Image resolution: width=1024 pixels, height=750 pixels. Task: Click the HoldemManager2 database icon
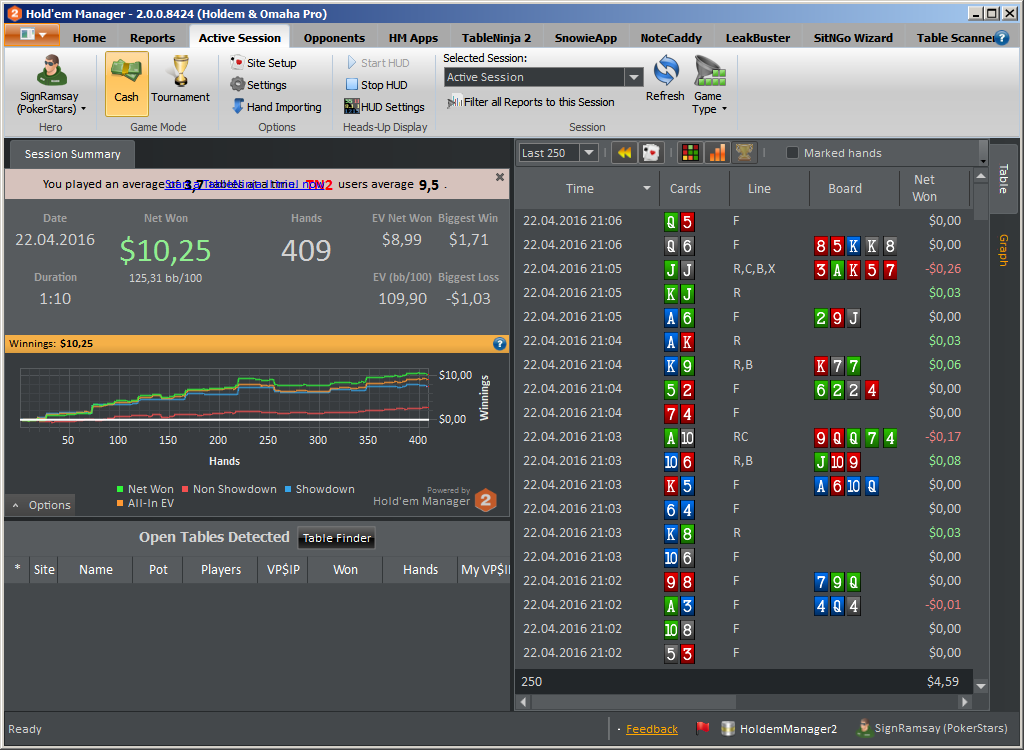point(728,728)
